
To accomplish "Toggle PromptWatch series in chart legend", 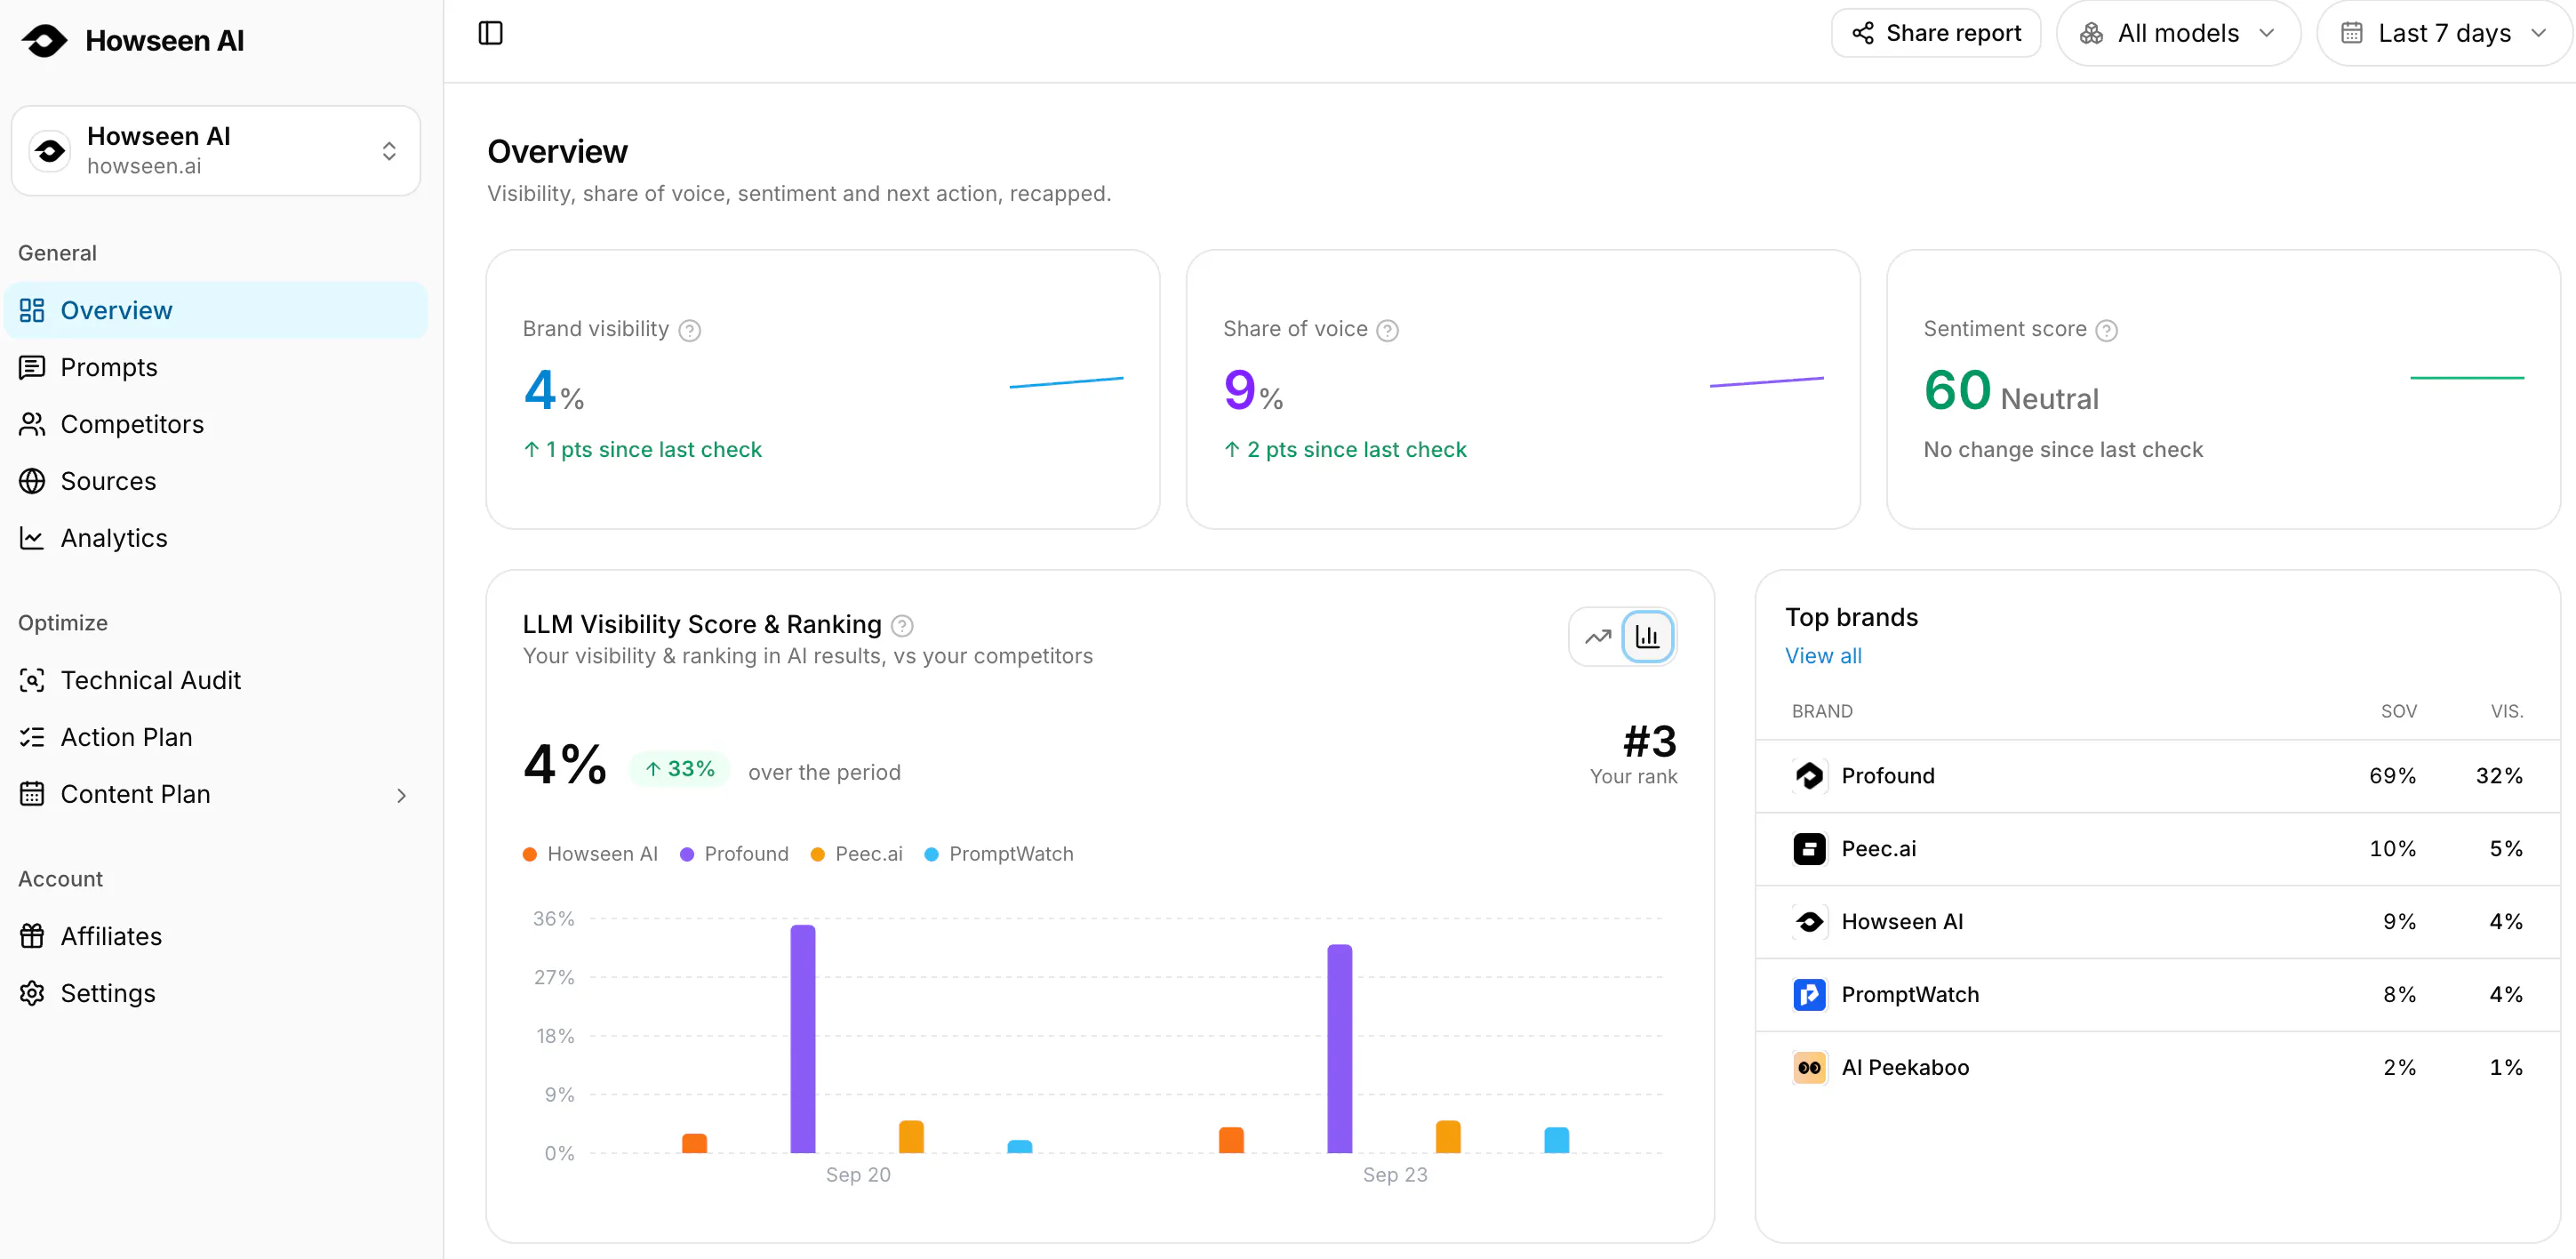I will click(x=999, y=854).
